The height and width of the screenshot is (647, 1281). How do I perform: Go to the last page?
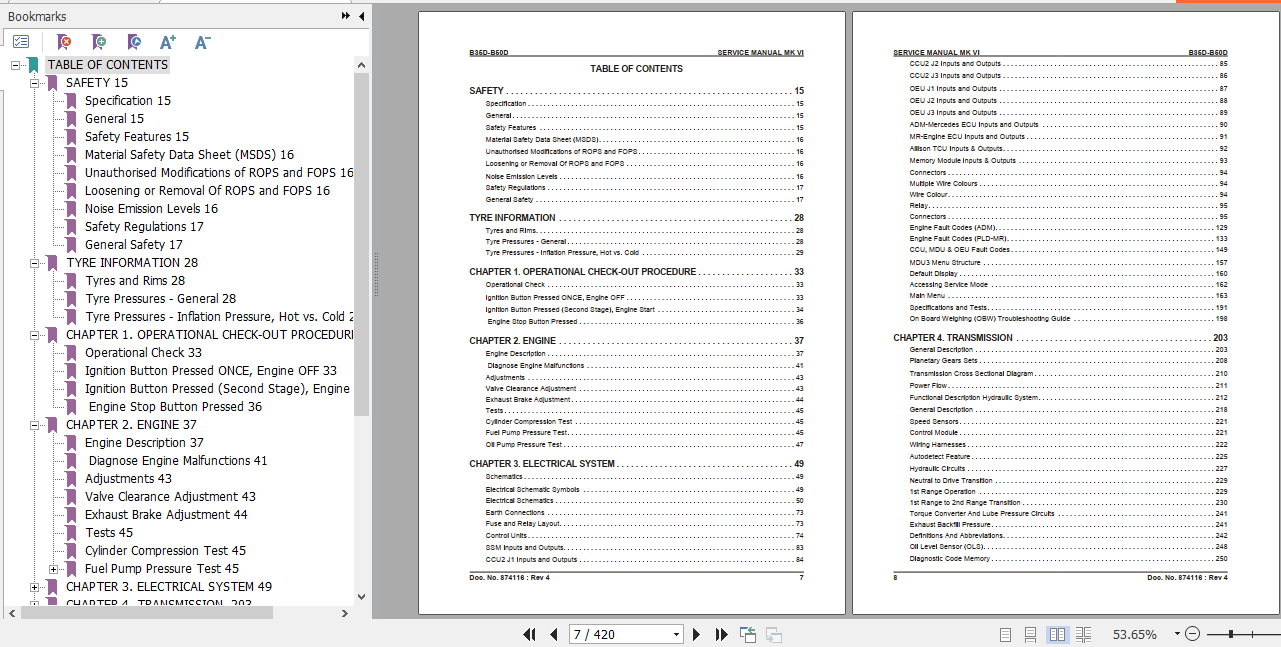point(722,634)
